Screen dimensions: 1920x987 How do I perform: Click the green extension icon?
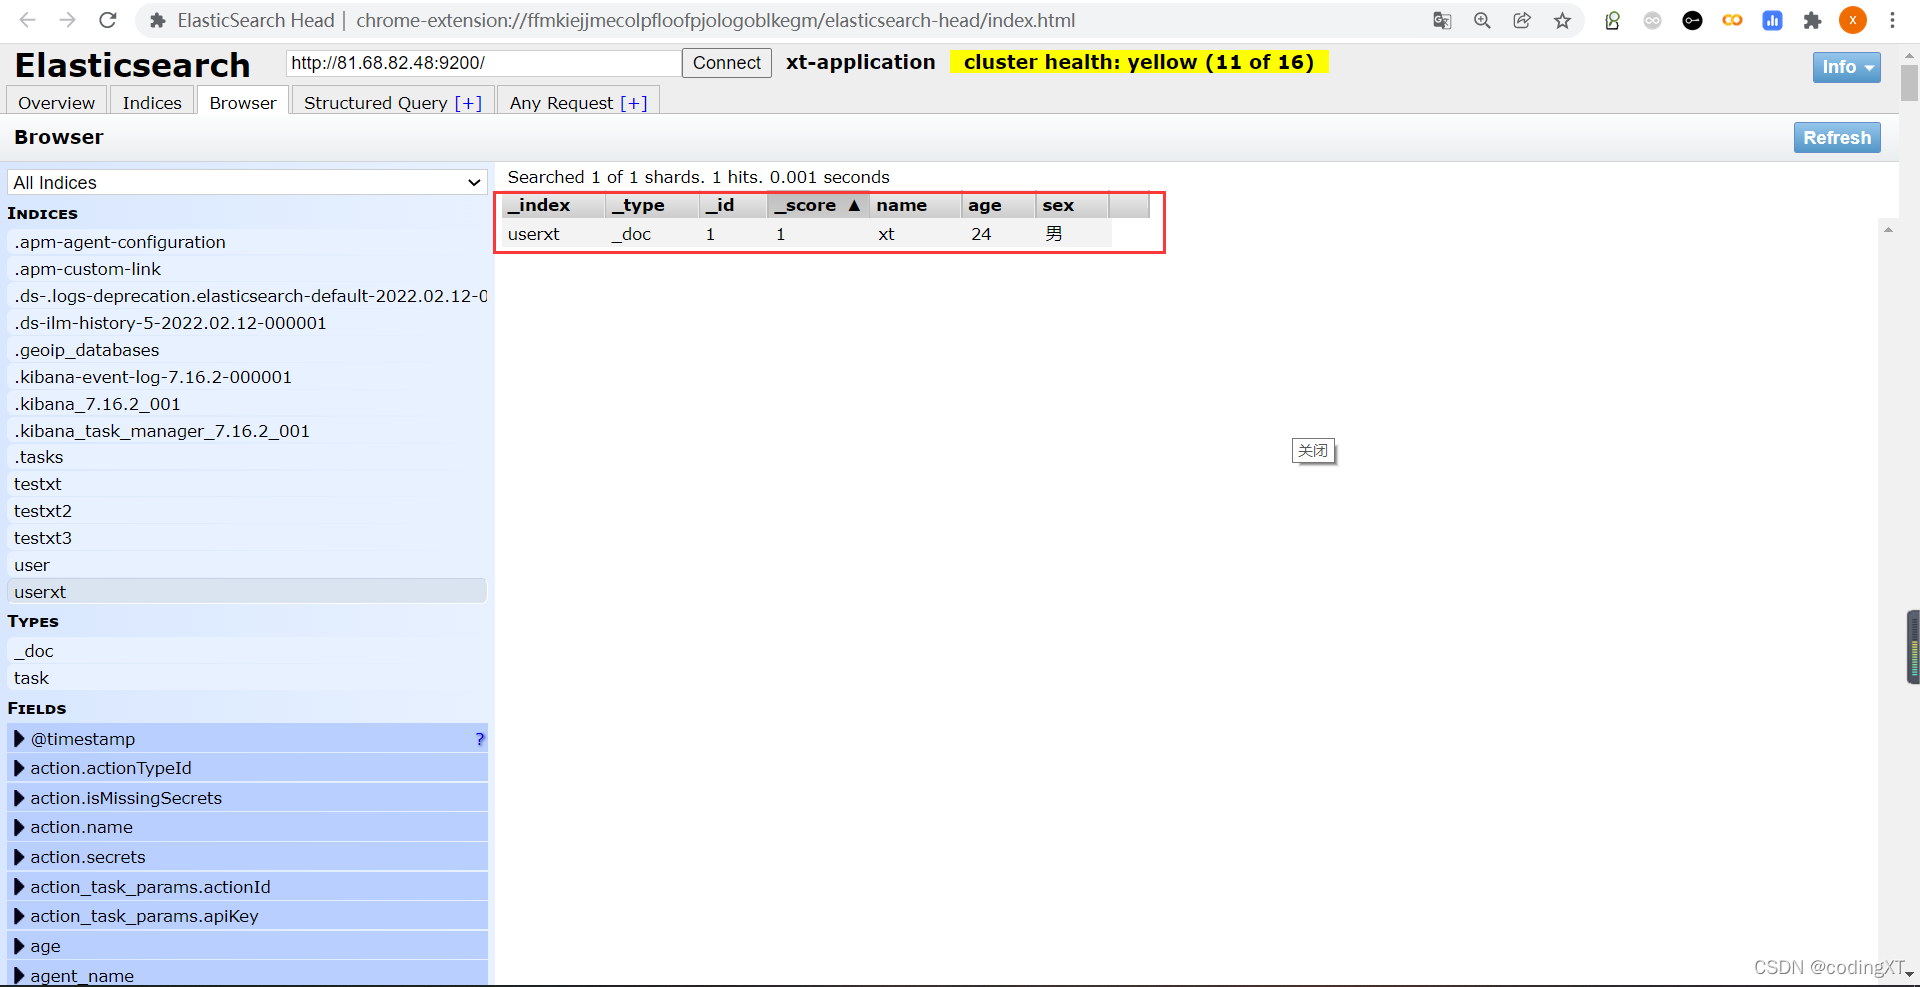coord(1612,20)
